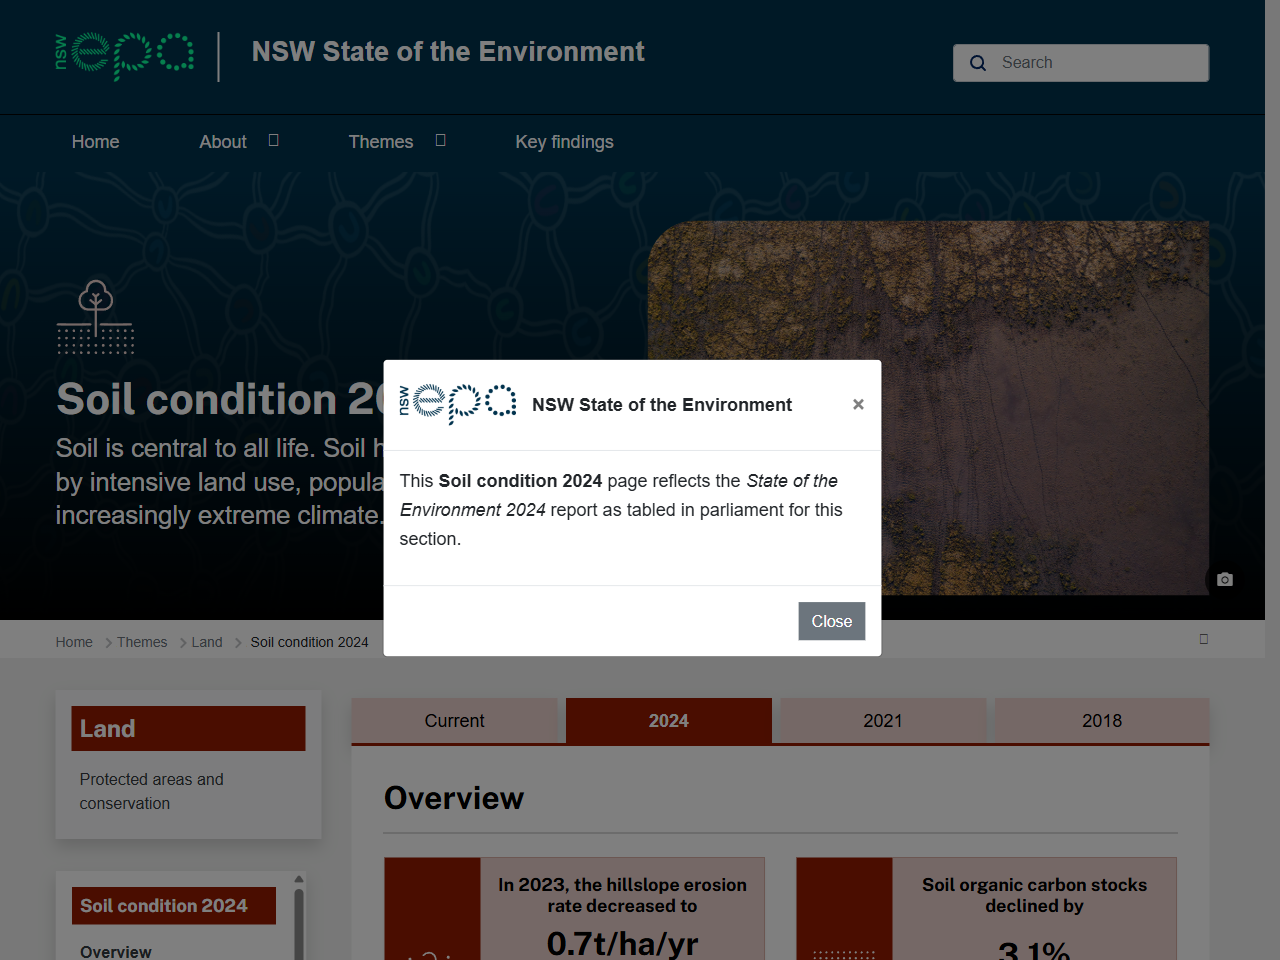The image size is (1280, 960).
Task: Click the soil and tree icon in the banner
Action: pos(95,315)
